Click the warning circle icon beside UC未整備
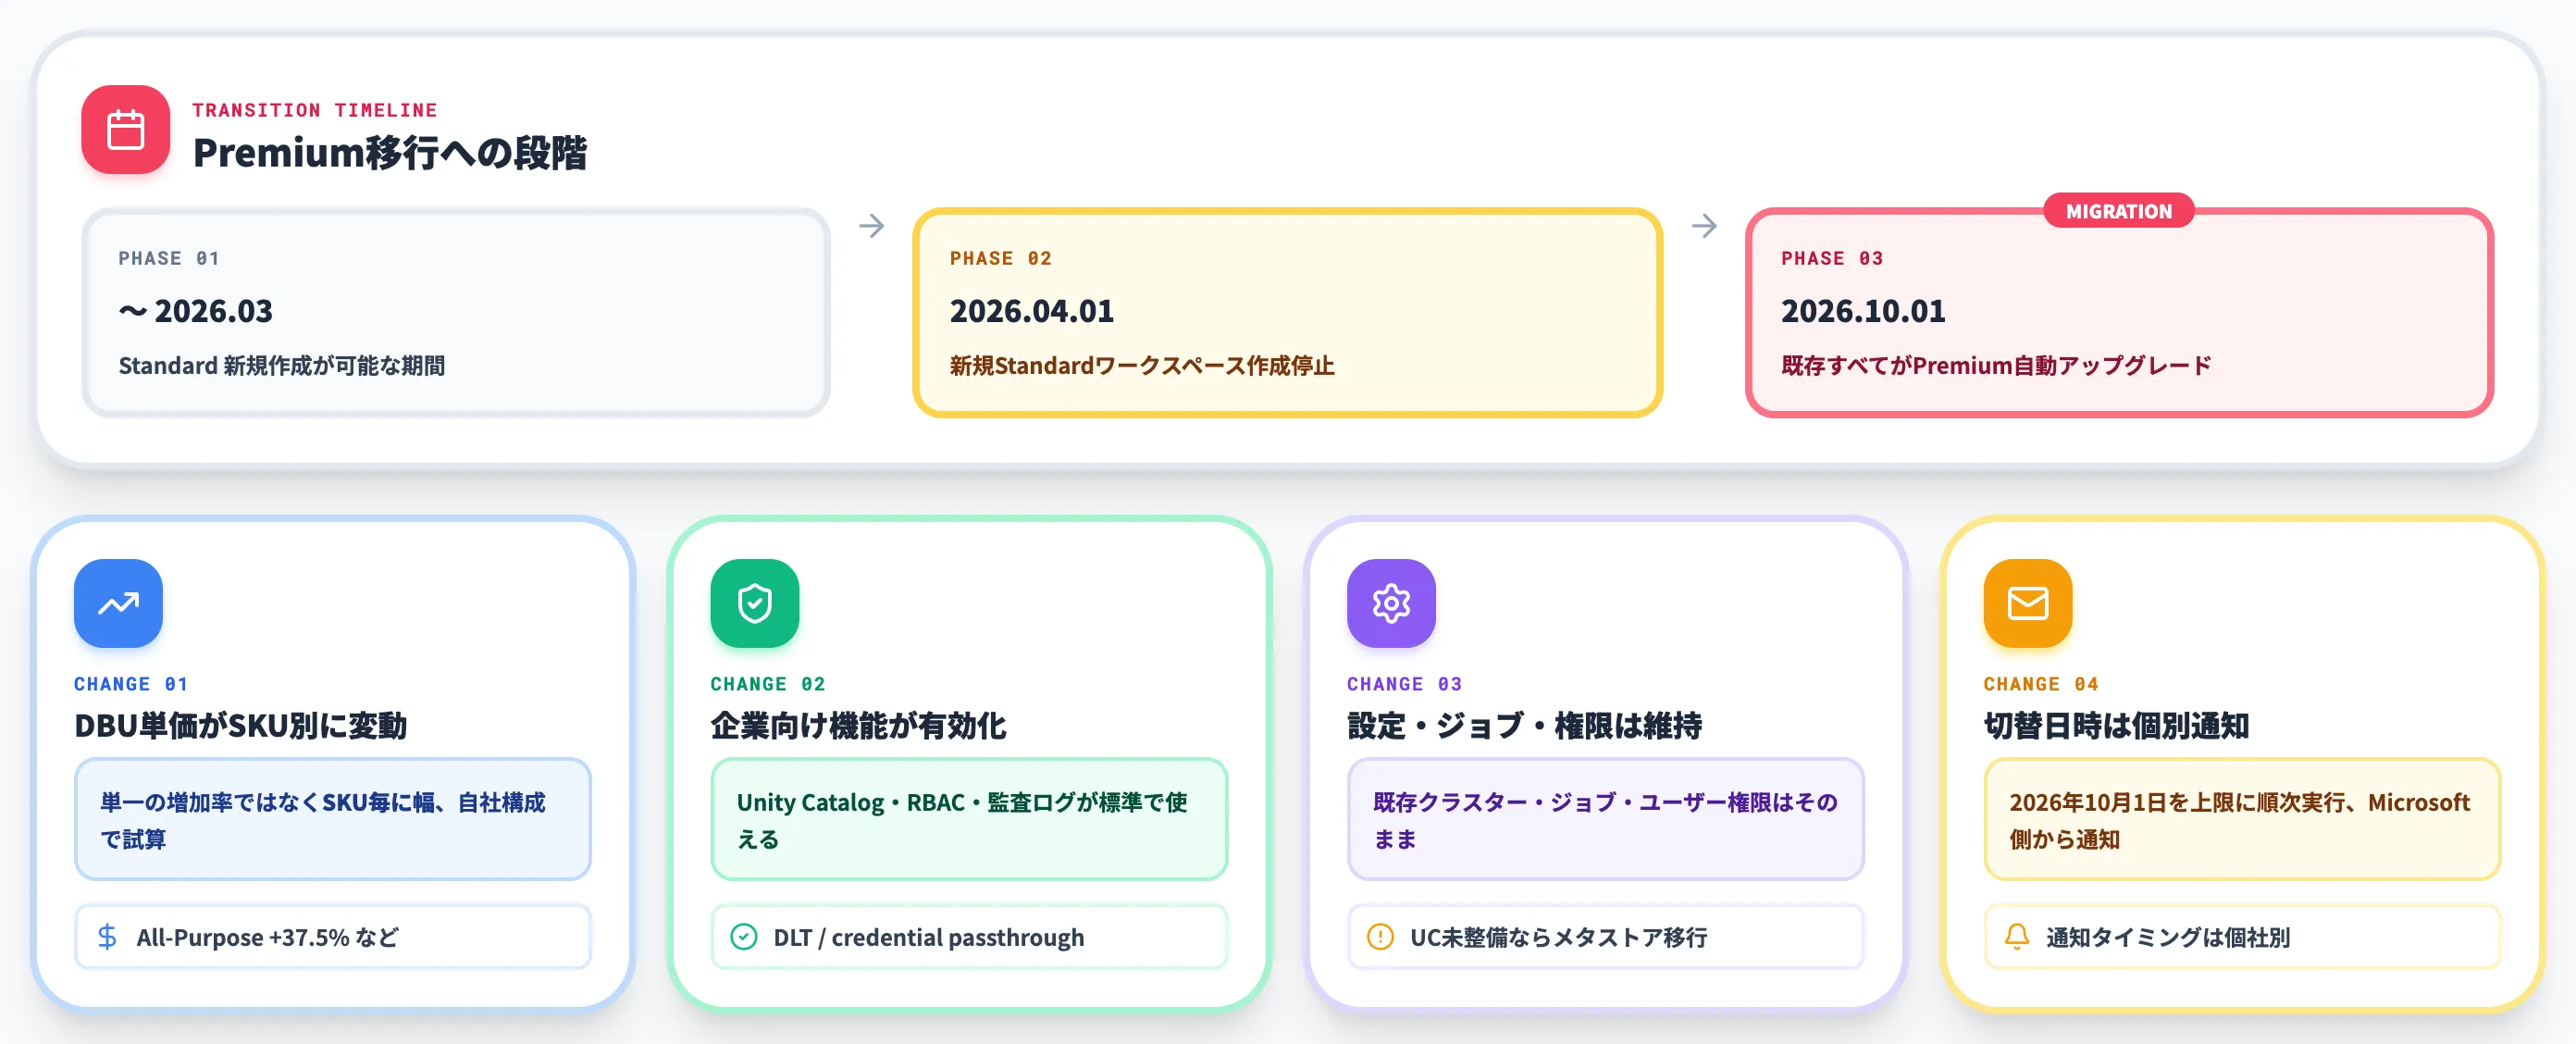 coord(1380,937)
